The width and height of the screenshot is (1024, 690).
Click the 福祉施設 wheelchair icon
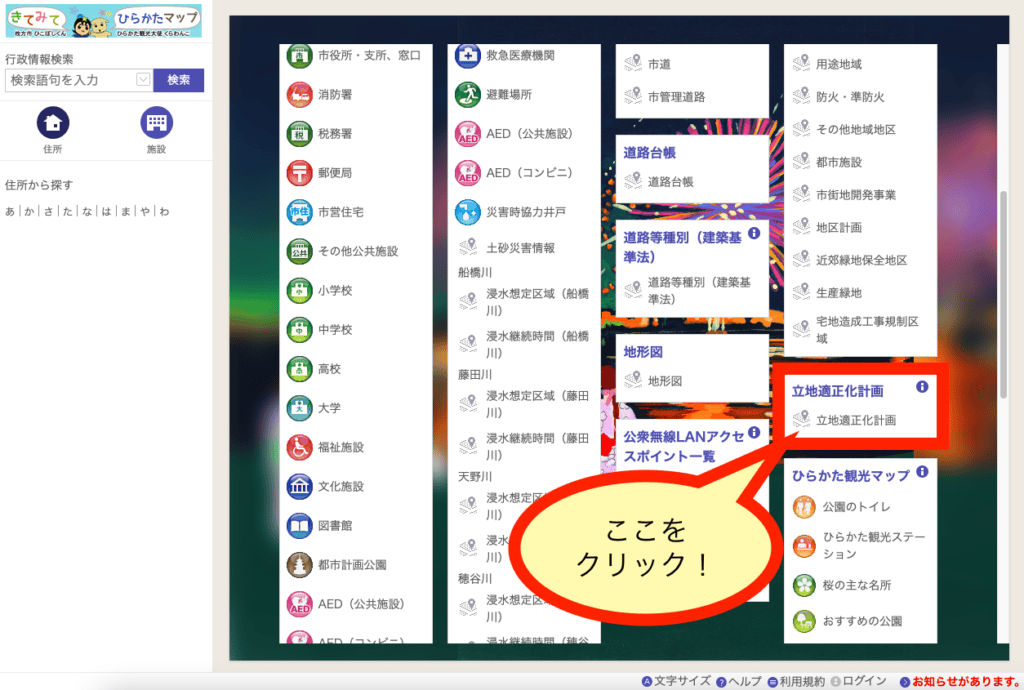click(299, 447)
